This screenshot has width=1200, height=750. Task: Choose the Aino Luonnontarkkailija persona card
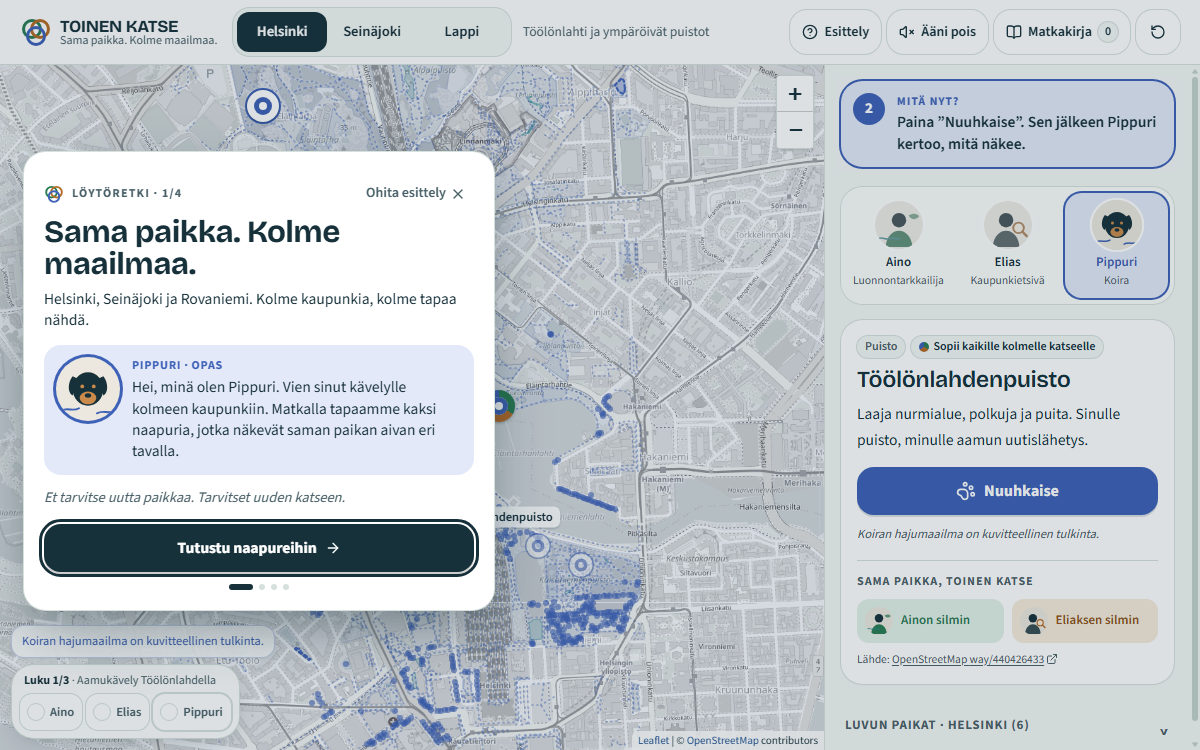pos(898,246)
